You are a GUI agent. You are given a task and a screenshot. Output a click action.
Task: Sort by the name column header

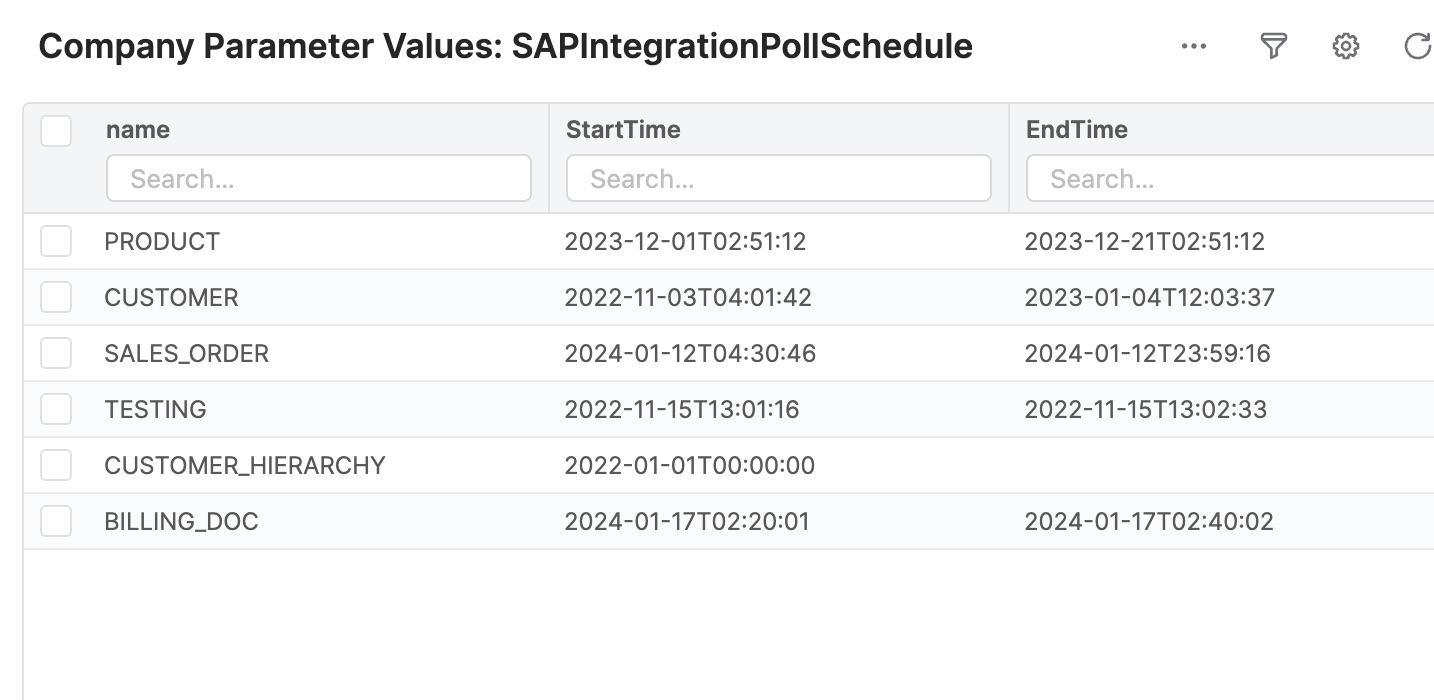coord(138,130)
